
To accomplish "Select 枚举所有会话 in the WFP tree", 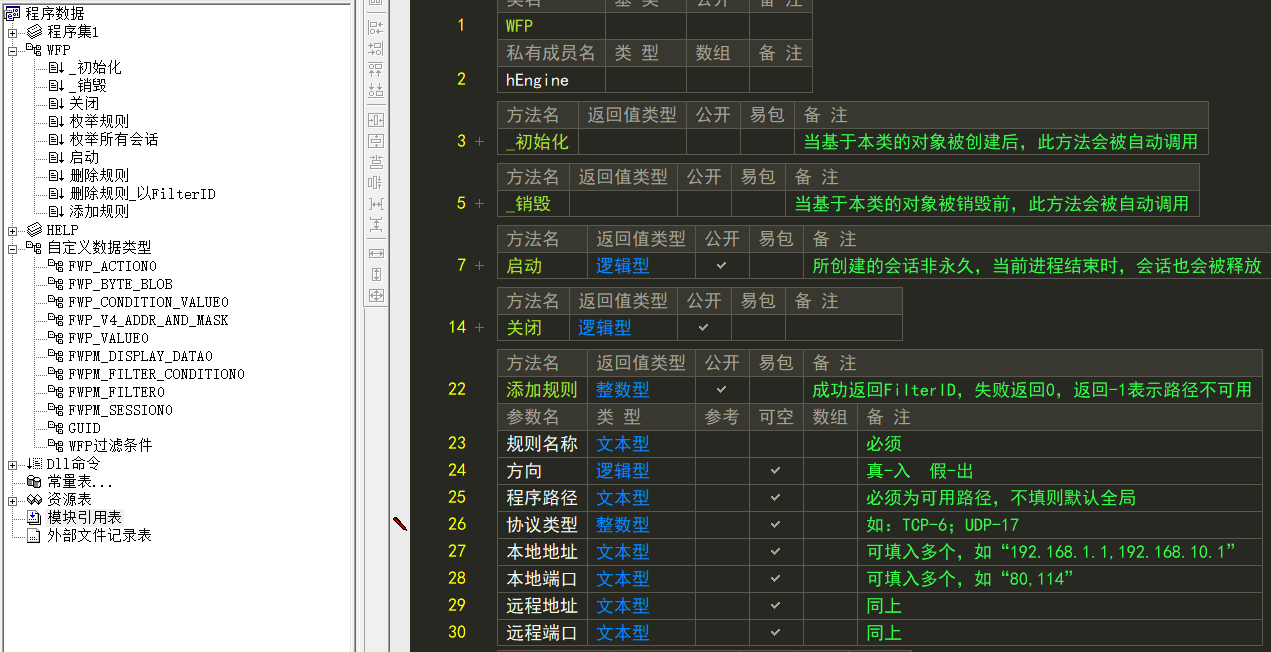I will click(114, 139).
